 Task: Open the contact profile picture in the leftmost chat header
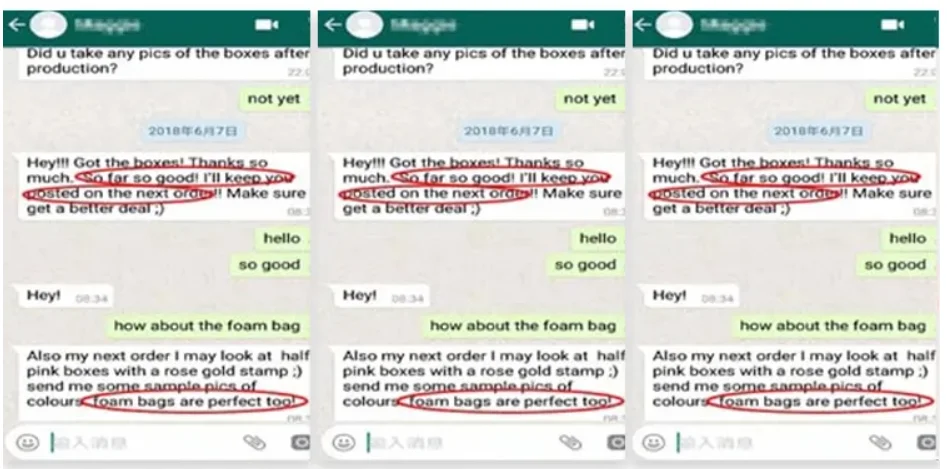click(47, 25)
